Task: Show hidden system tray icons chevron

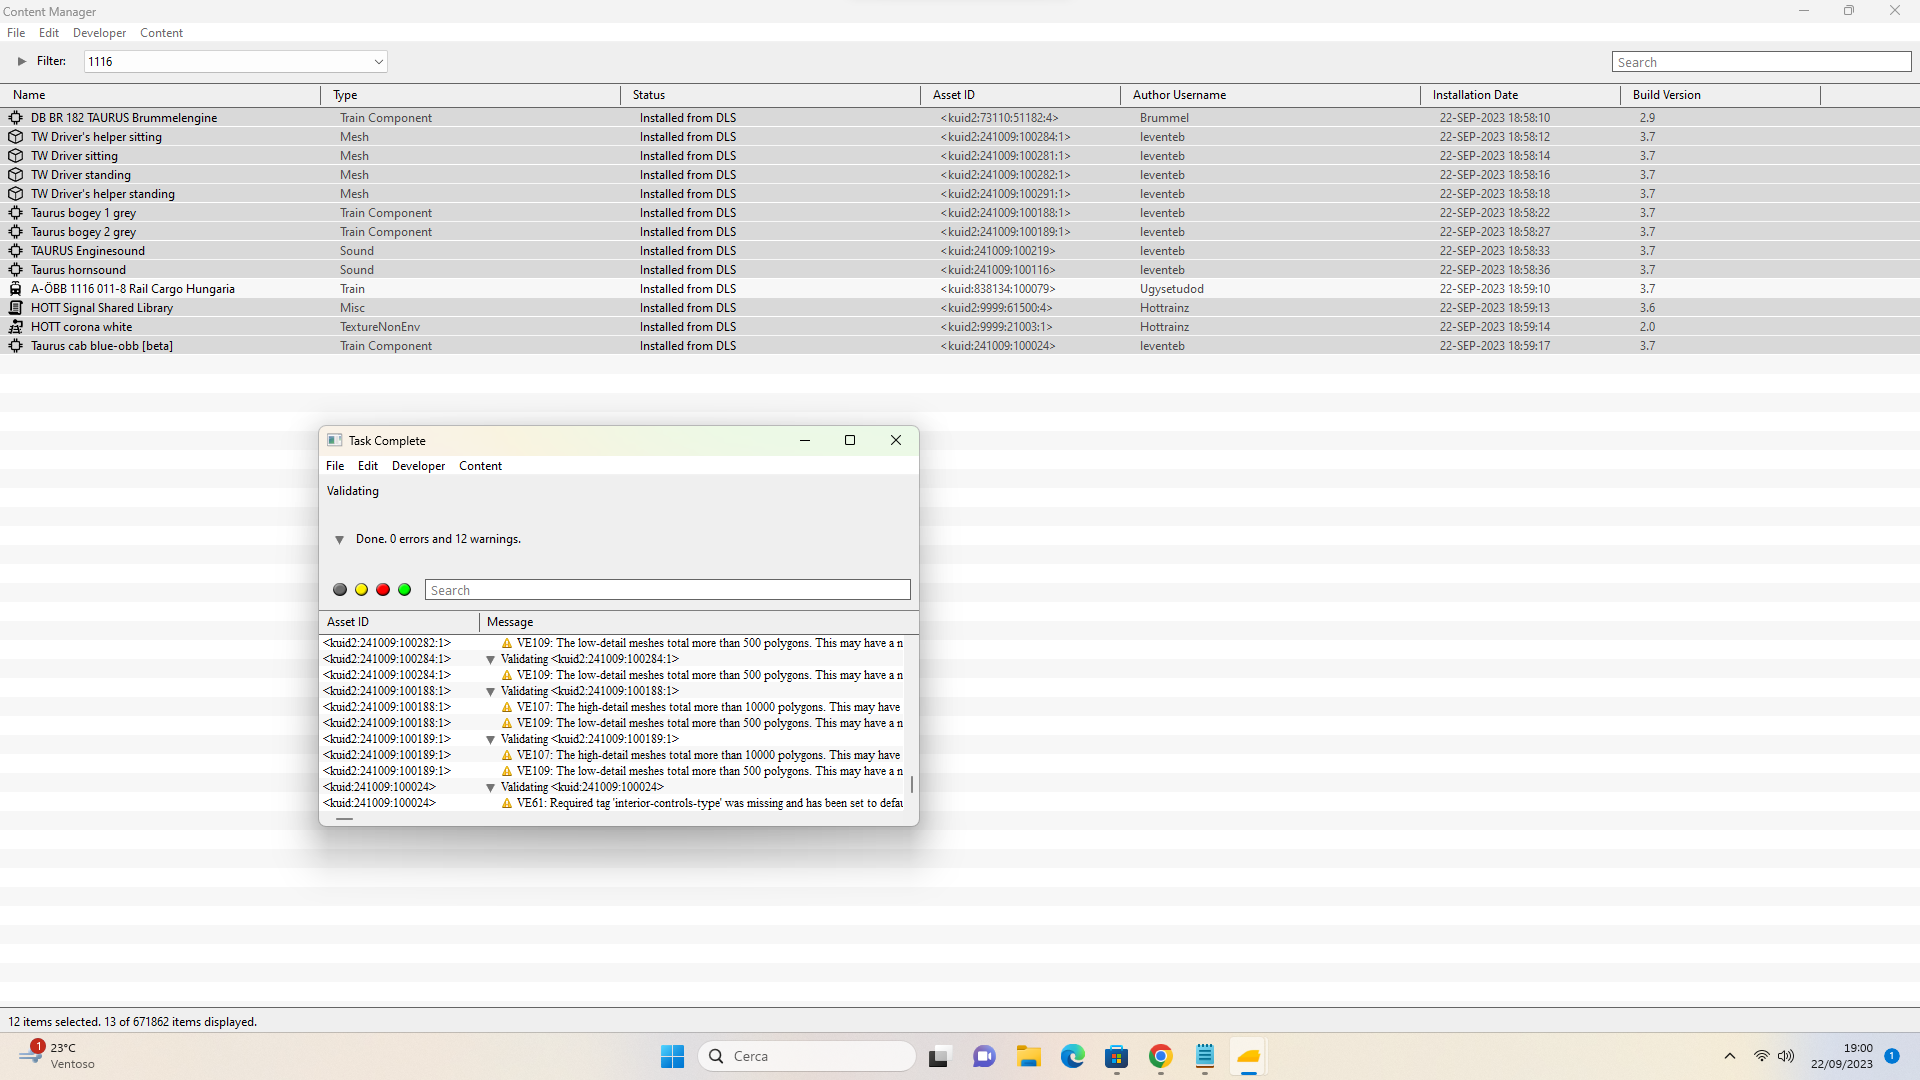Action: [1730, 1056]
